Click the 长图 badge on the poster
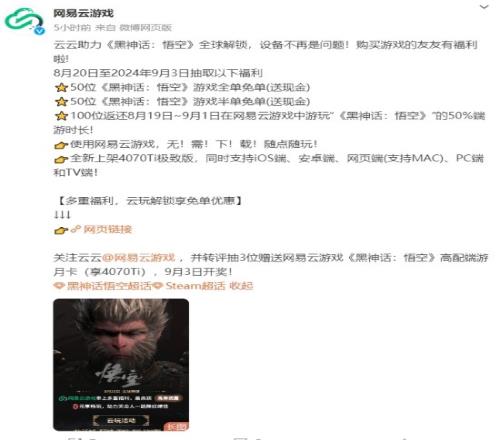The width and height of the screenshot is (500, 440). (176, 426)
